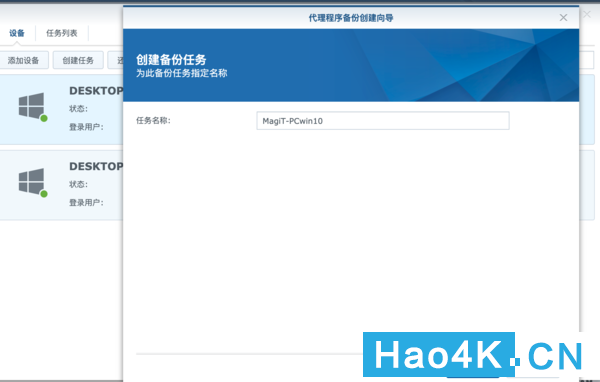Close the backup creation wizard dialog
Viewport: 600px width, 382px height.
click(563, 18)
